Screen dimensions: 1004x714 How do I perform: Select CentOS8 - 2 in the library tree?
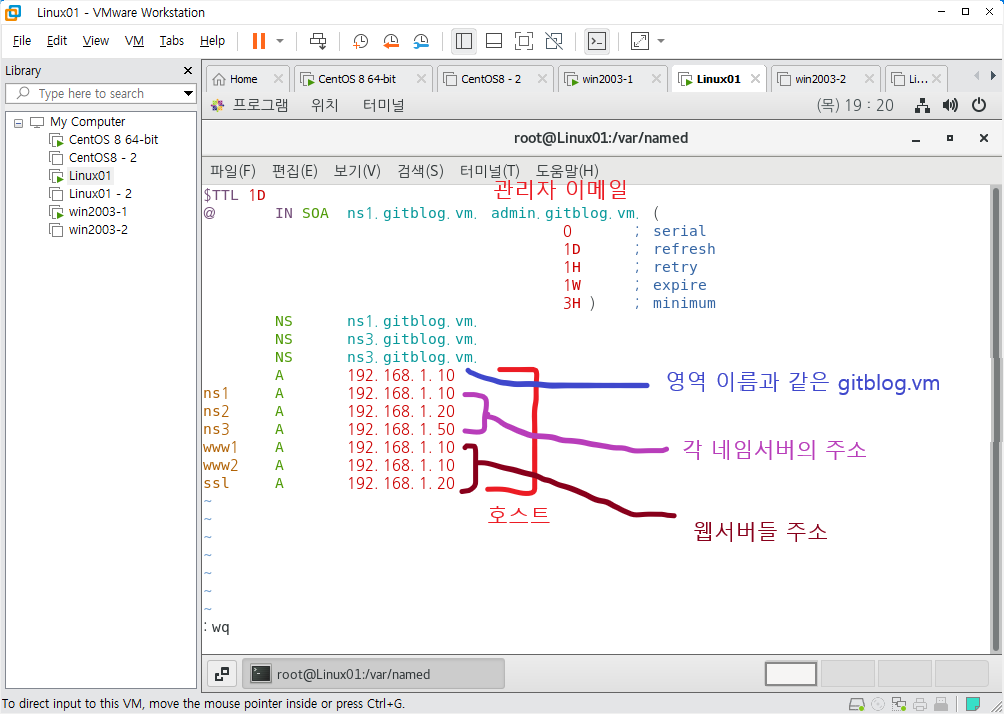pyautogui.click(x=102, y=158)
